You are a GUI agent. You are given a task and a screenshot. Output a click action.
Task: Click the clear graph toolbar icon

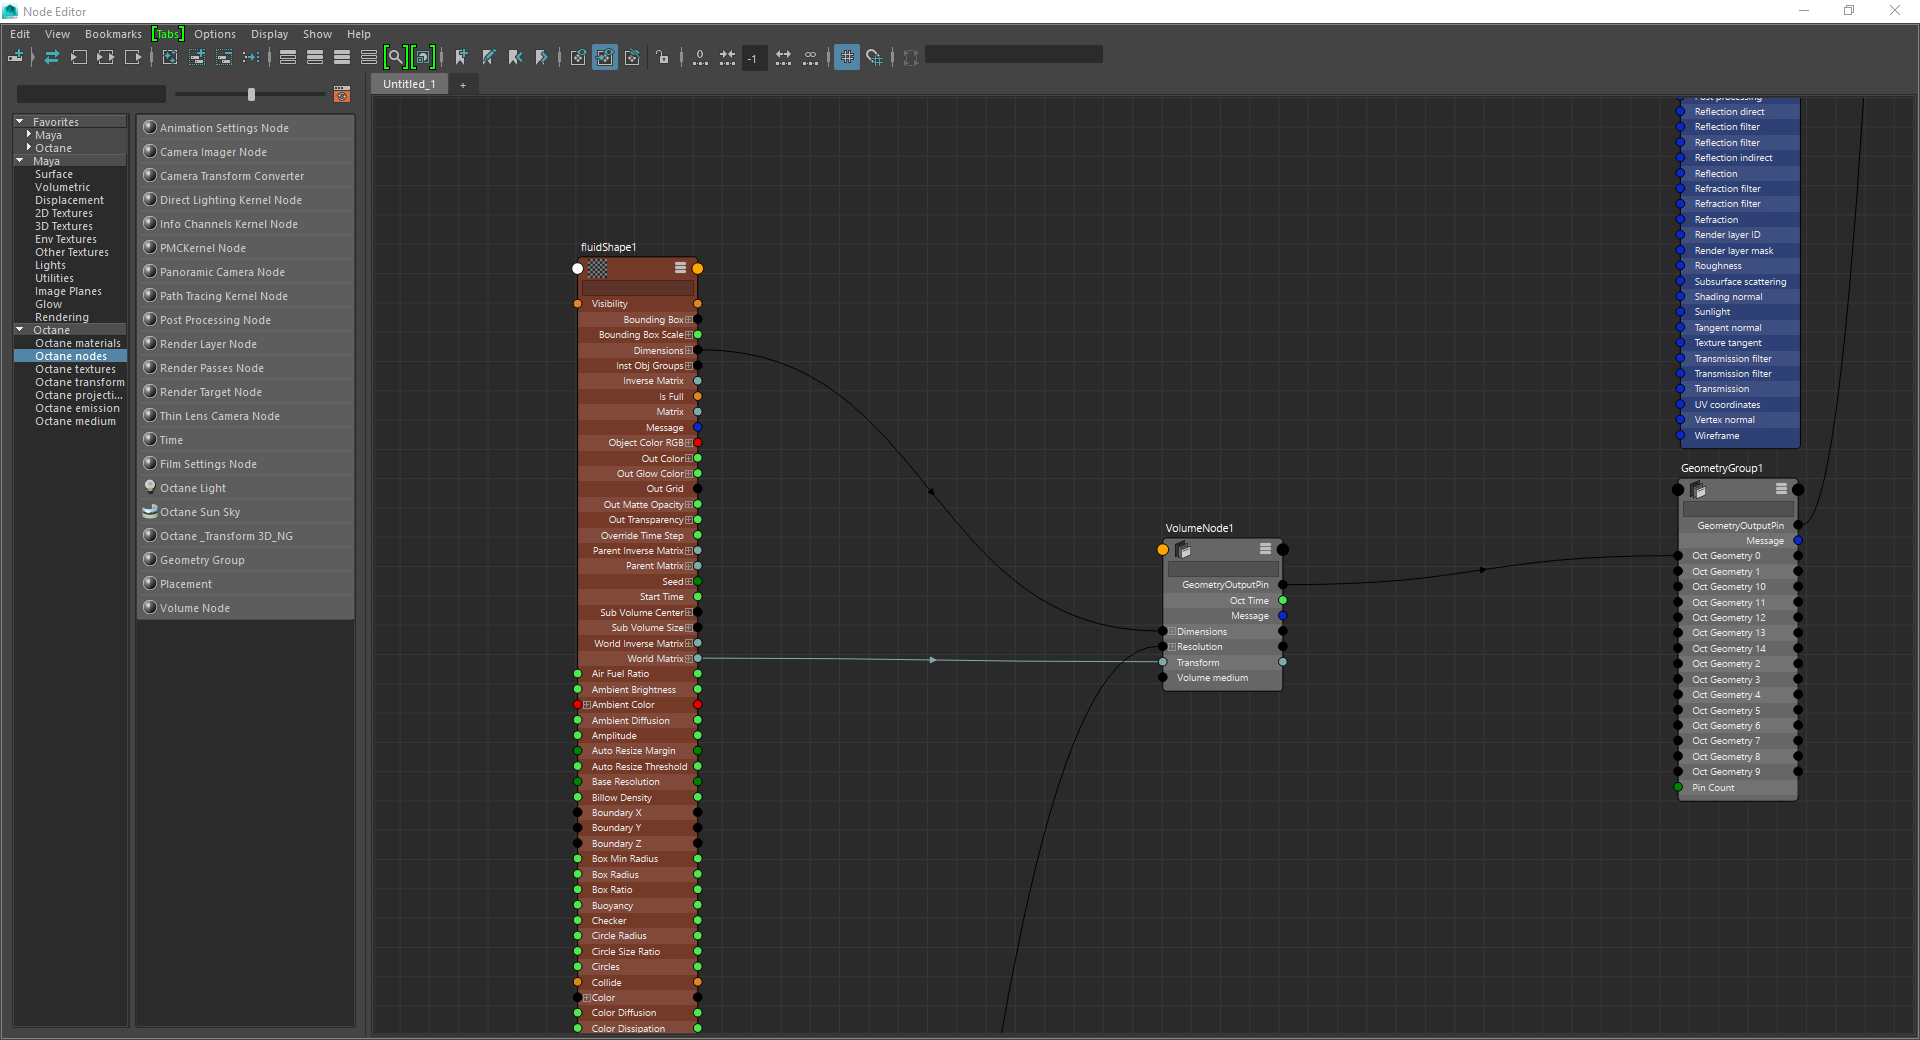170,57
